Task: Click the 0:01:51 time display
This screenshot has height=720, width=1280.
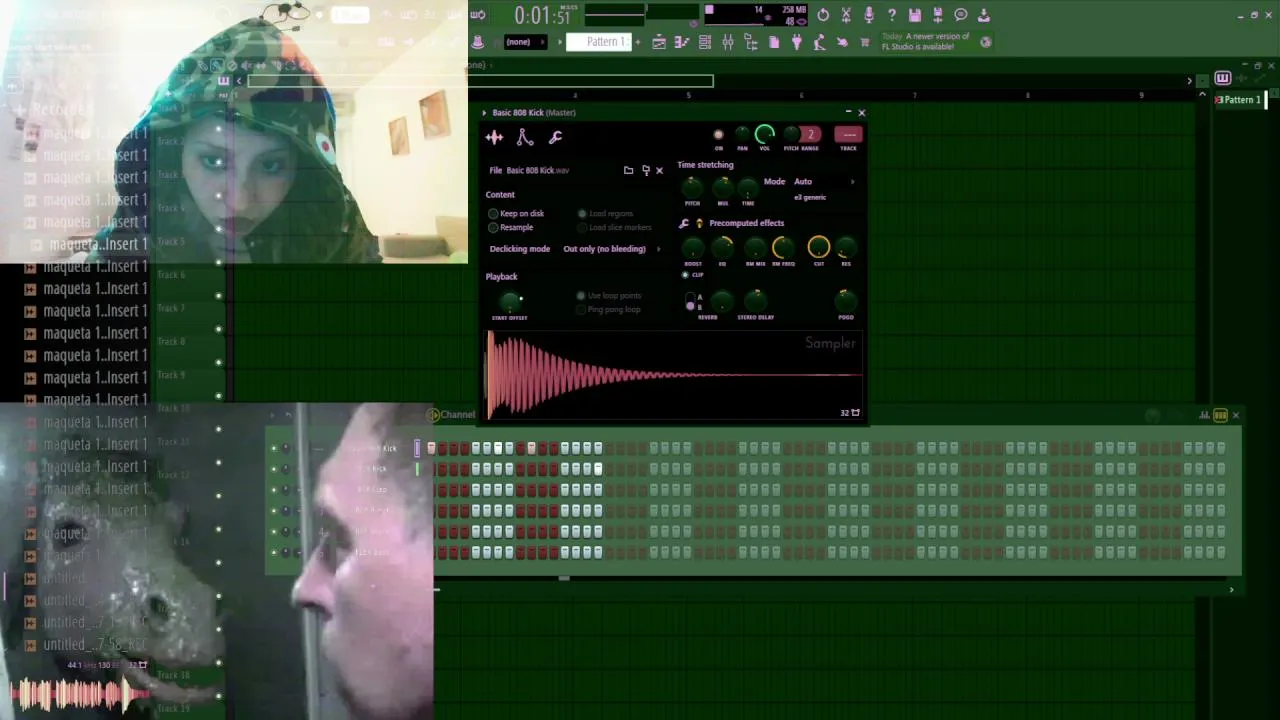Action: [x=542, y=16]
